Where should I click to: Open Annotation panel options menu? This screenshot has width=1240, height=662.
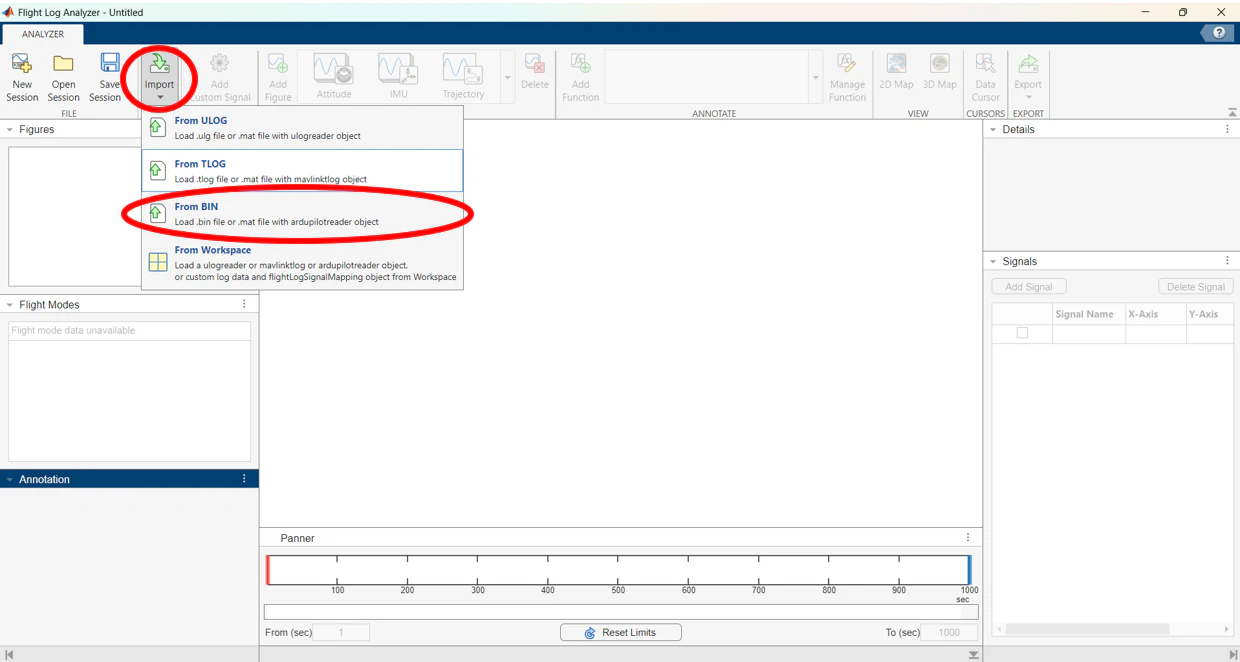pos(244,479)
